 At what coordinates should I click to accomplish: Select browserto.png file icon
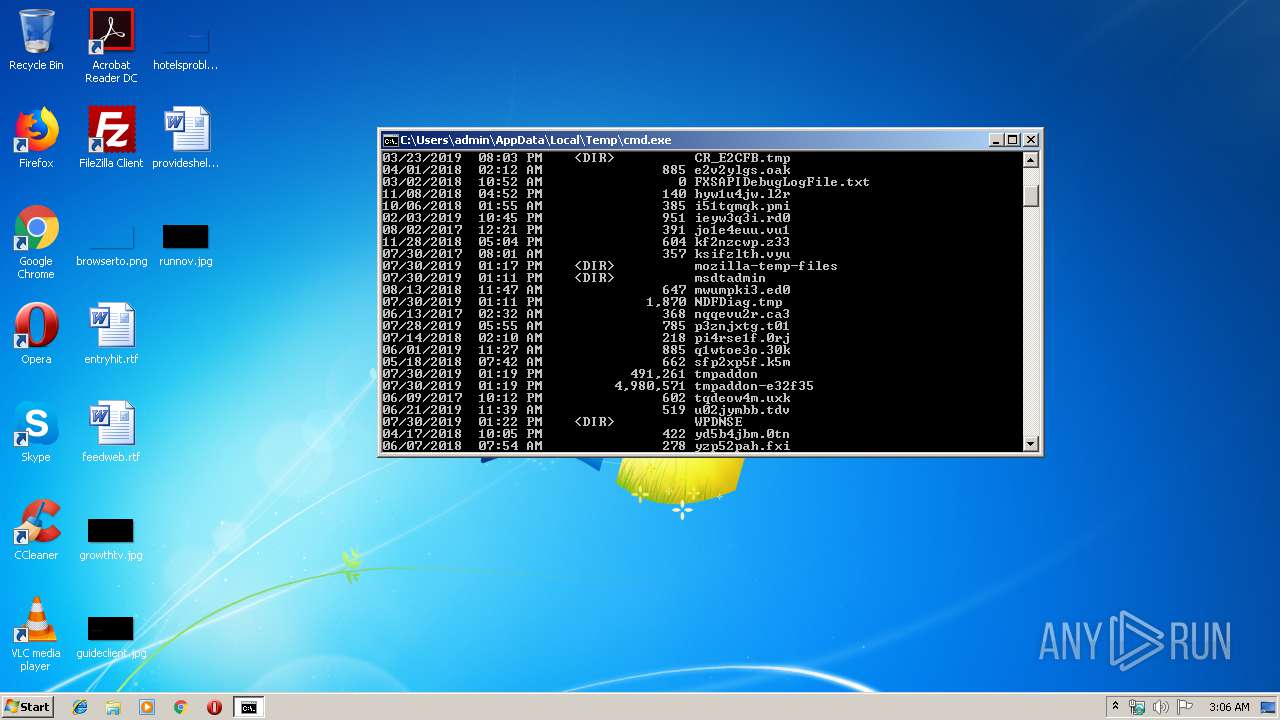(111, 245)
